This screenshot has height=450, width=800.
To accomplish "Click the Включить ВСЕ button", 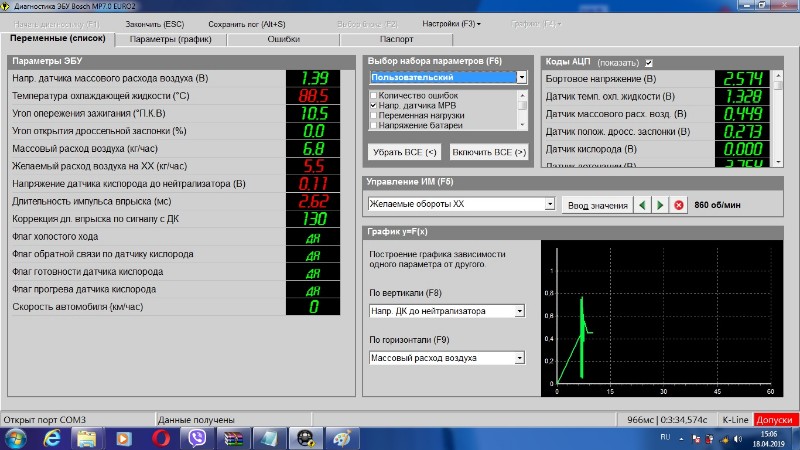I will pyautogui.click(x=489, y=152).
